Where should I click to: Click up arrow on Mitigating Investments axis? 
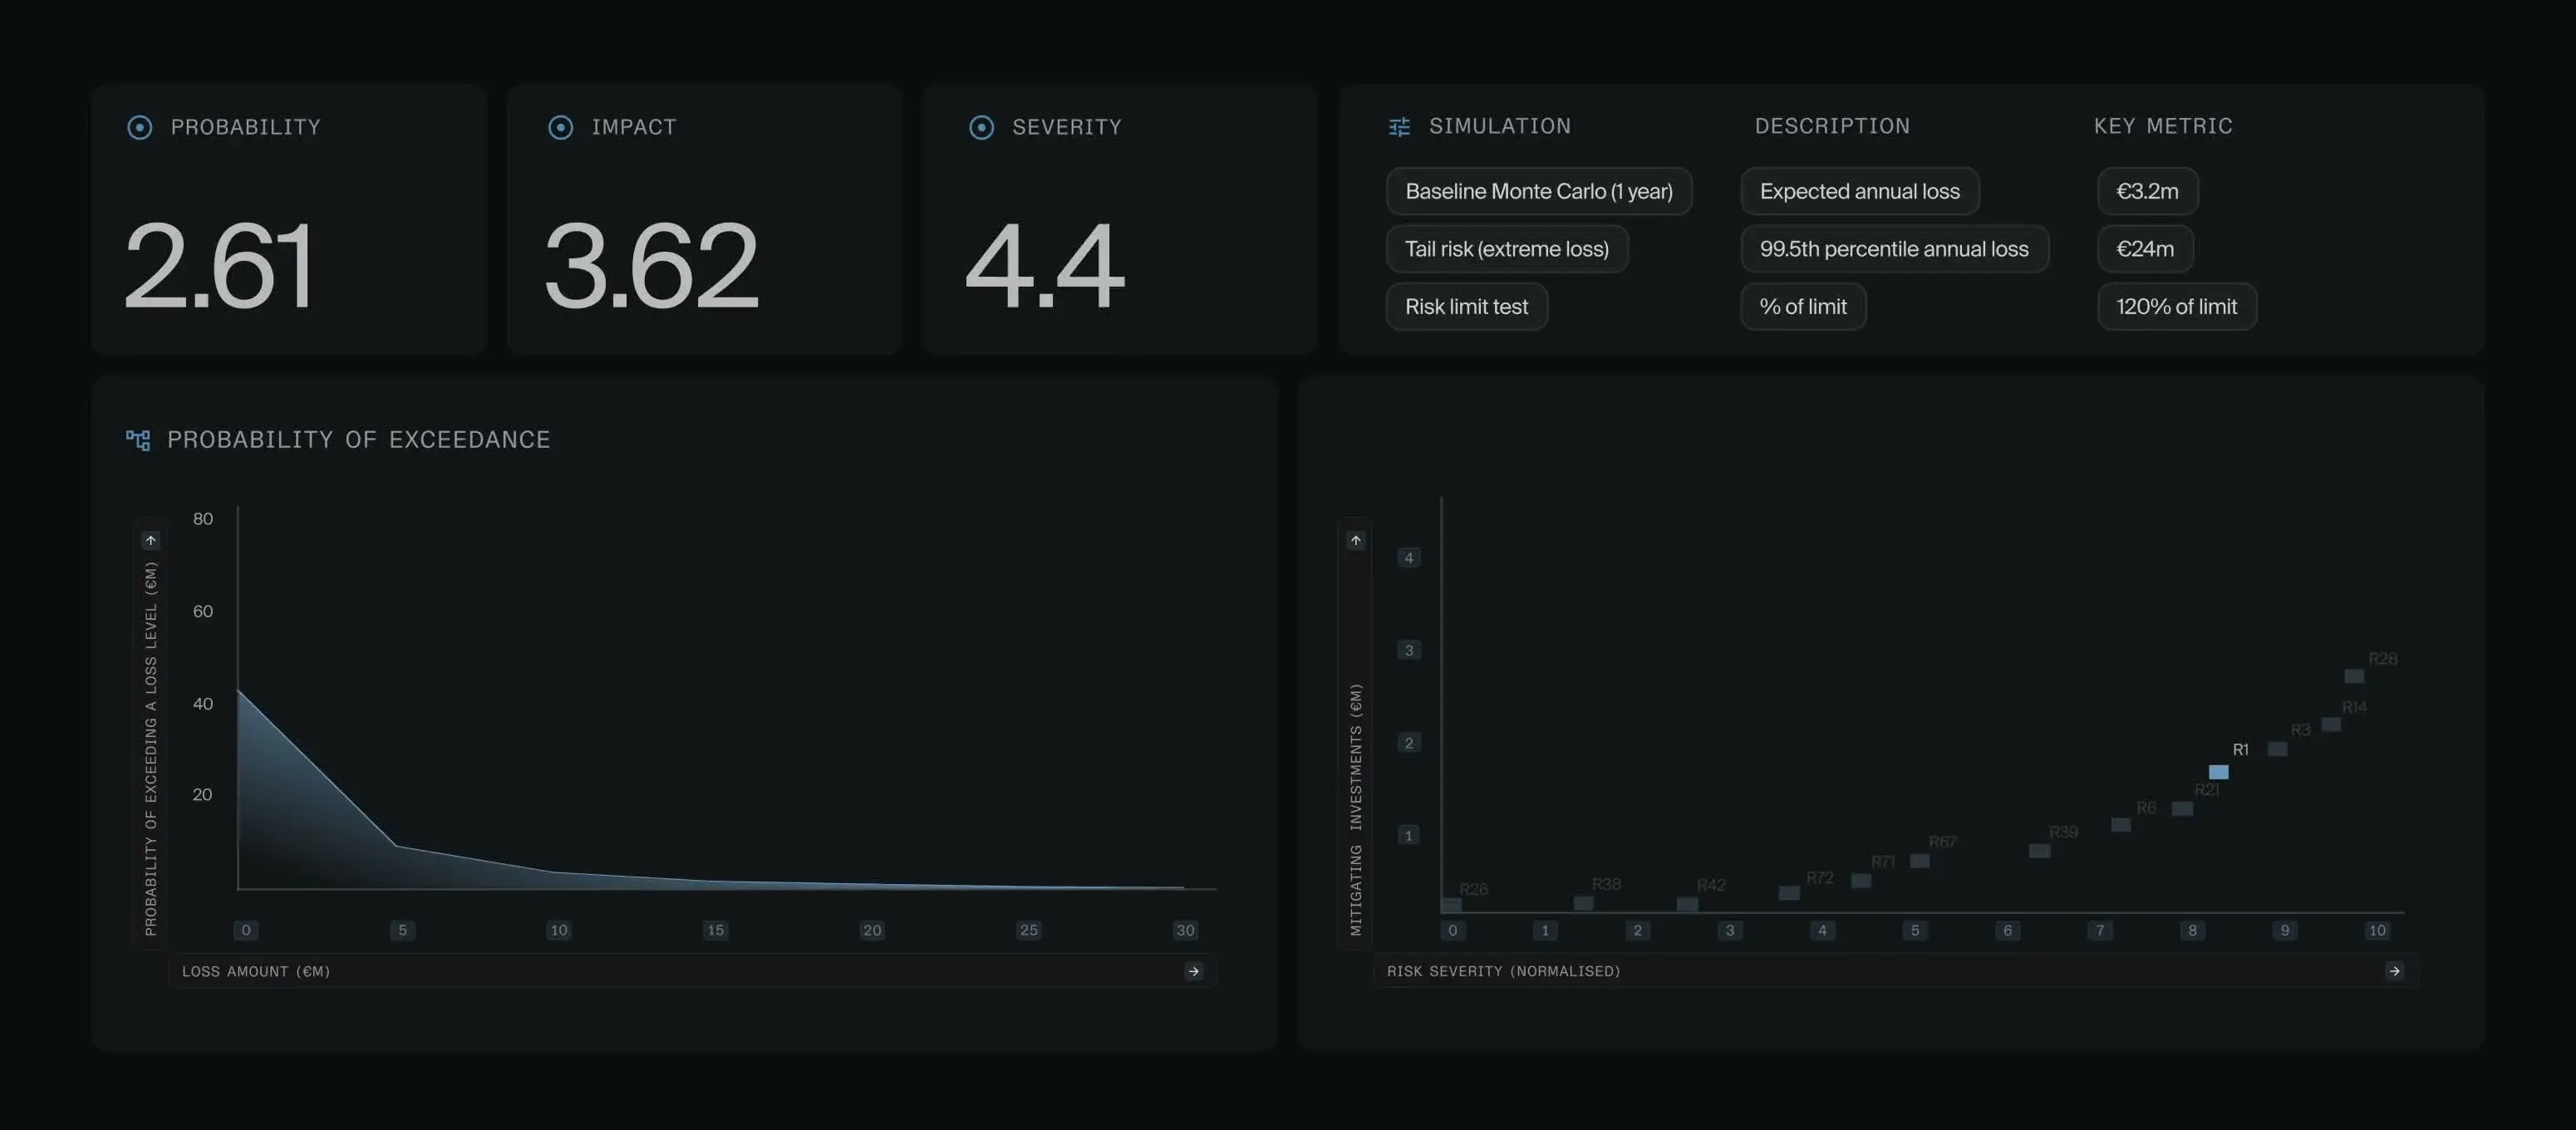pos(1356,540)
